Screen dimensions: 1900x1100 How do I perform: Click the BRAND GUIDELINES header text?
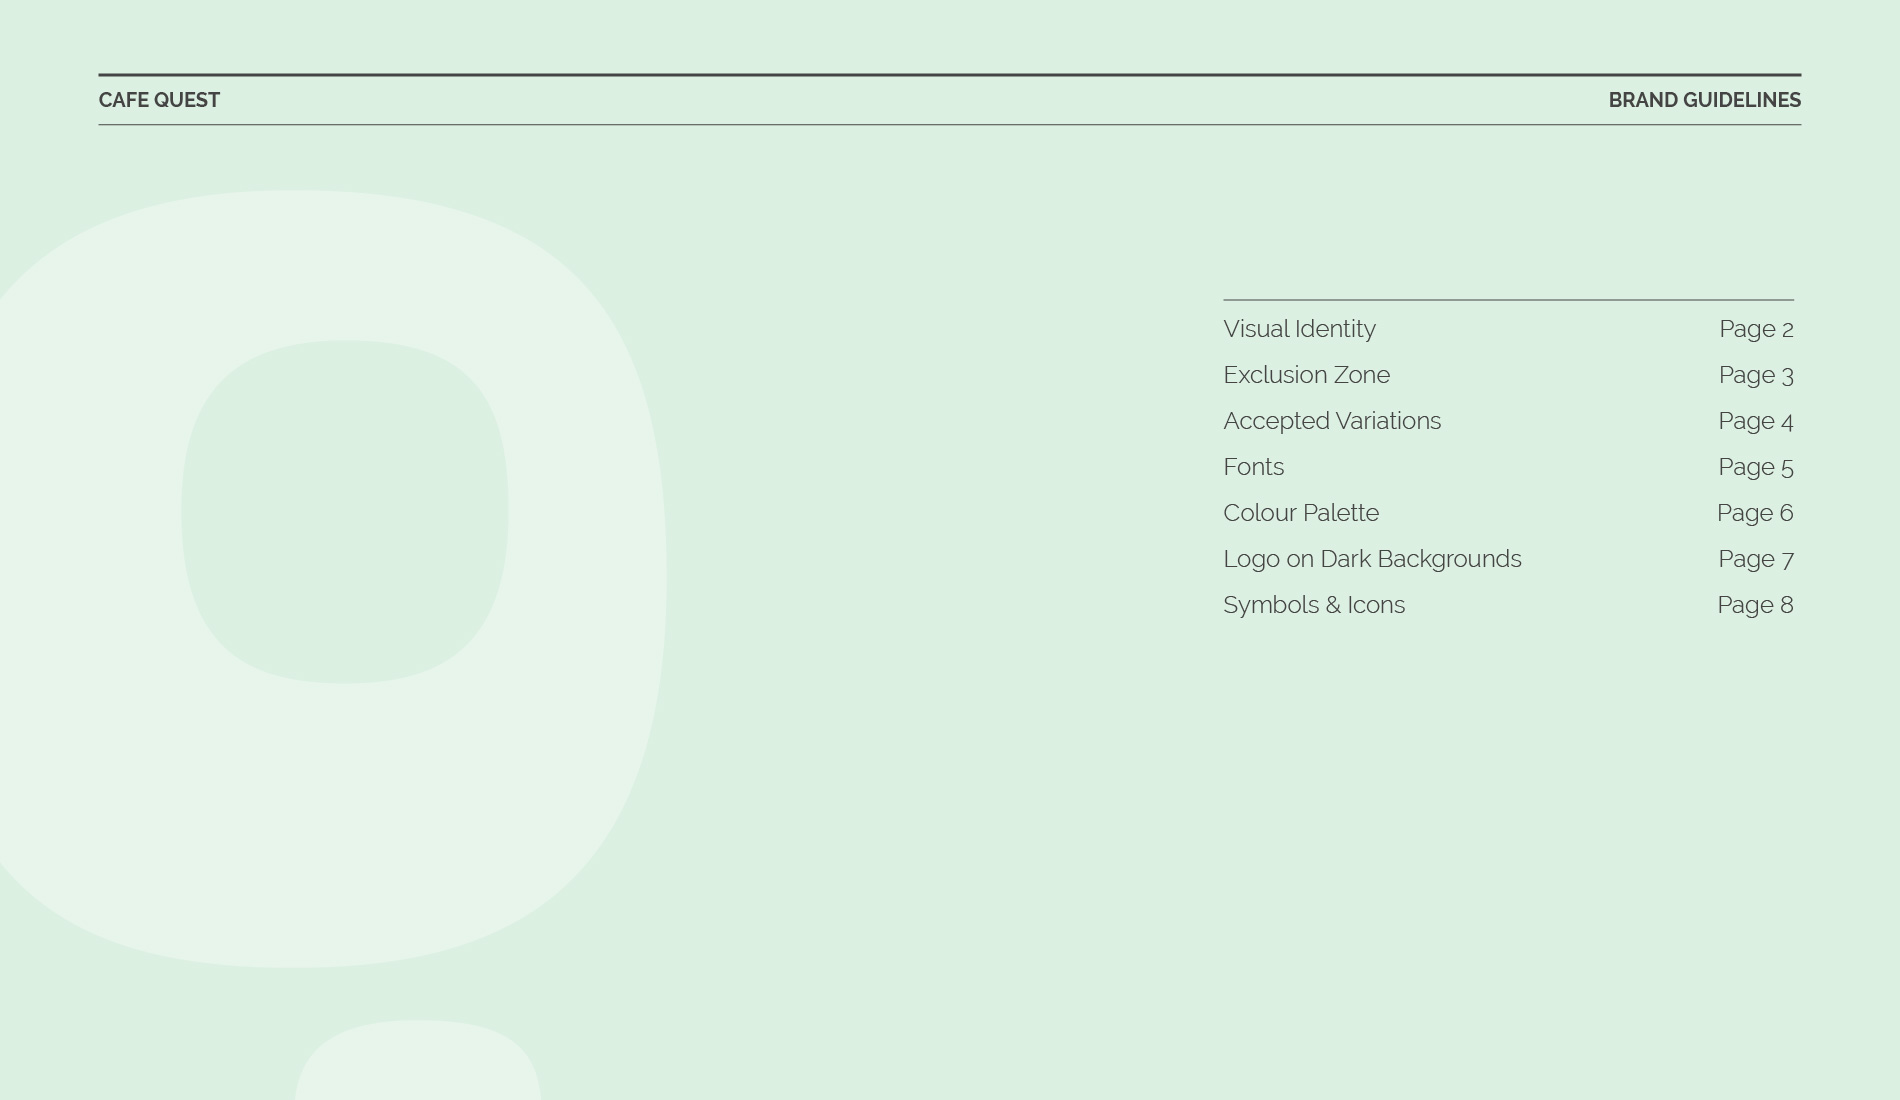pos(1704,100)
